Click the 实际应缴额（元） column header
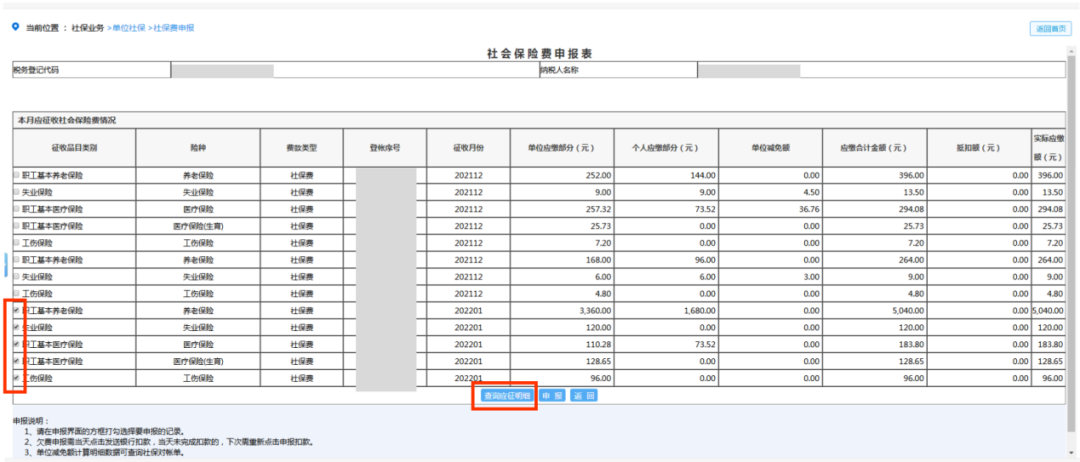The image size is (1080, 462). (x=1048, y=147)
